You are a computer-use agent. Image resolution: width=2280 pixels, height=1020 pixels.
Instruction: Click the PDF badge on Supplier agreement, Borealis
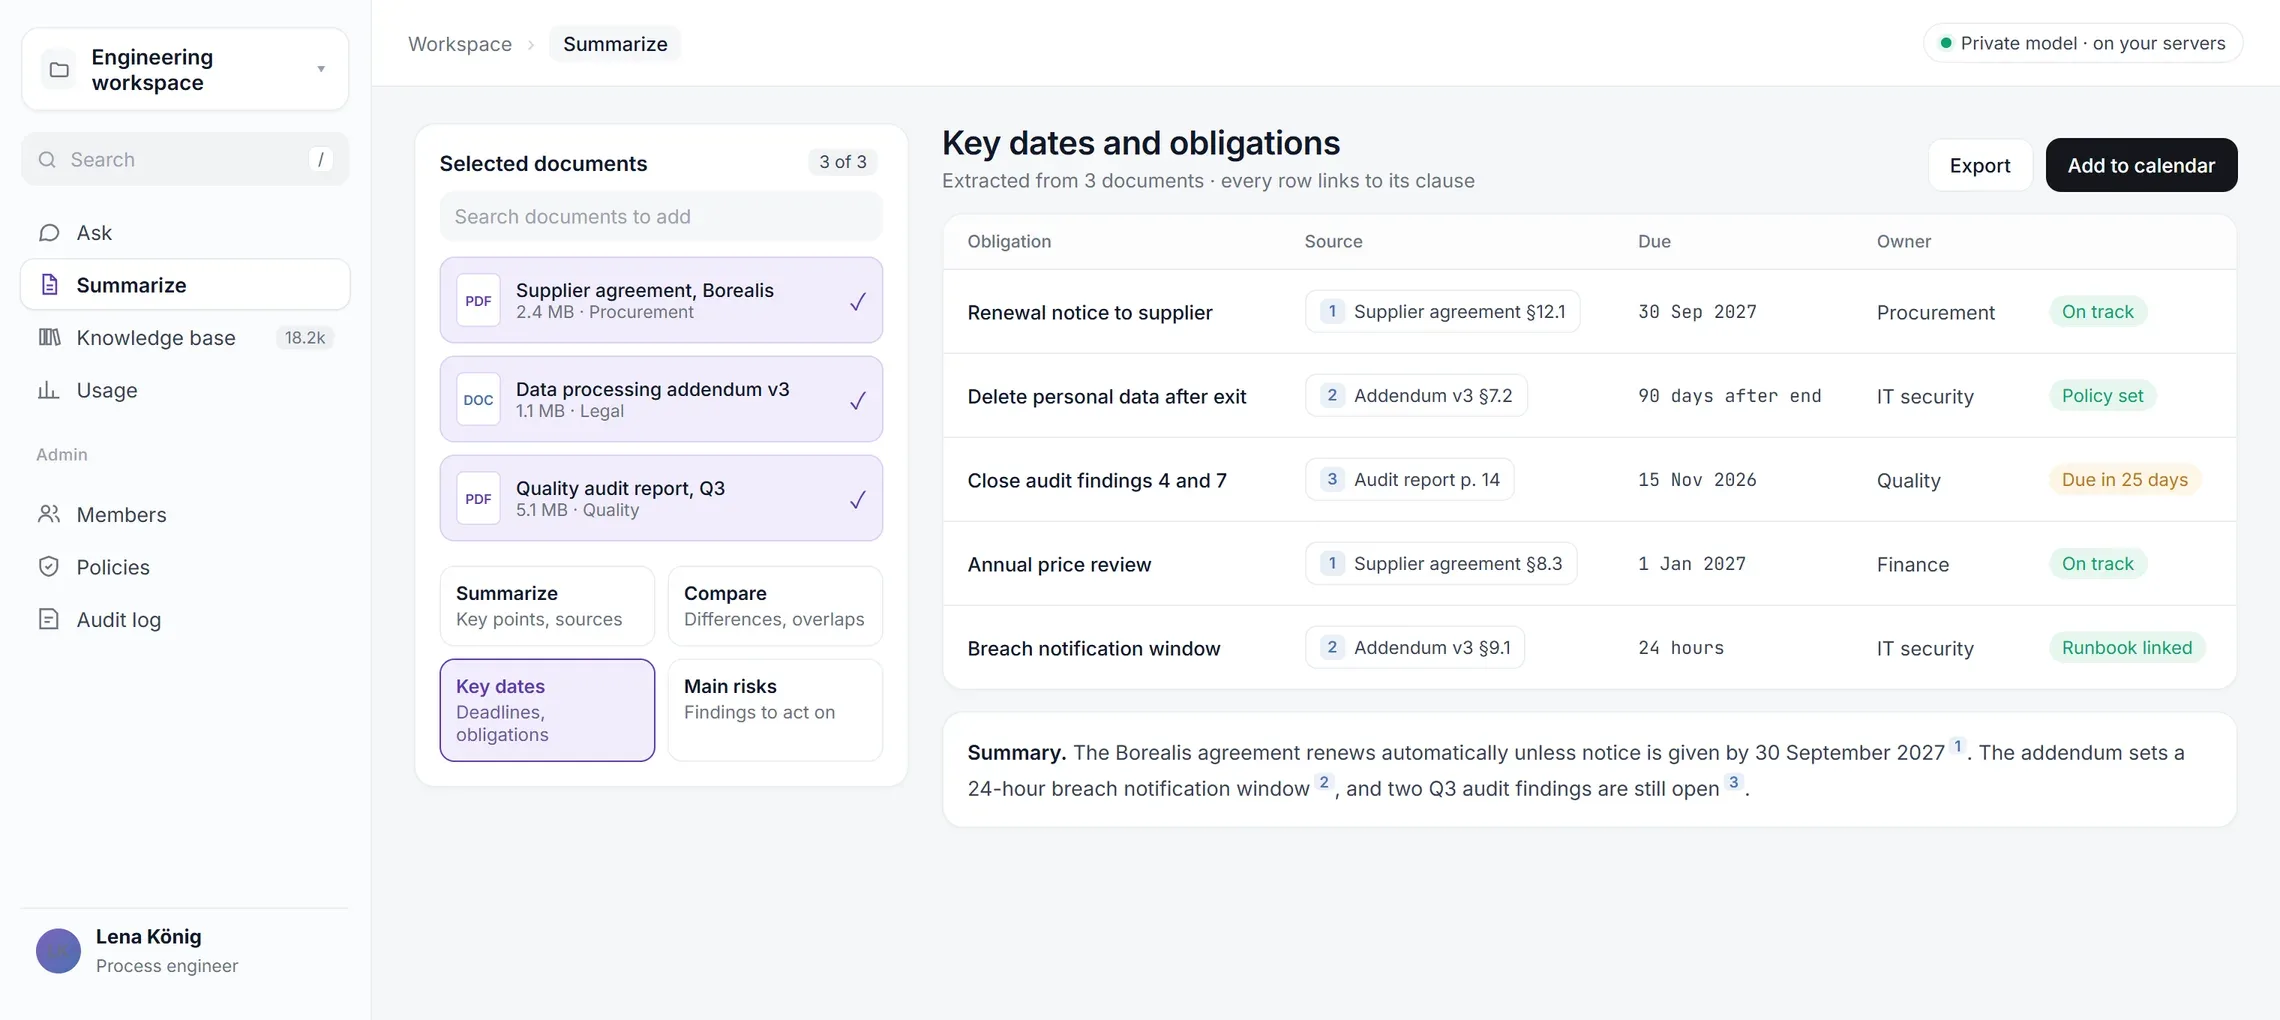[478, 301]
